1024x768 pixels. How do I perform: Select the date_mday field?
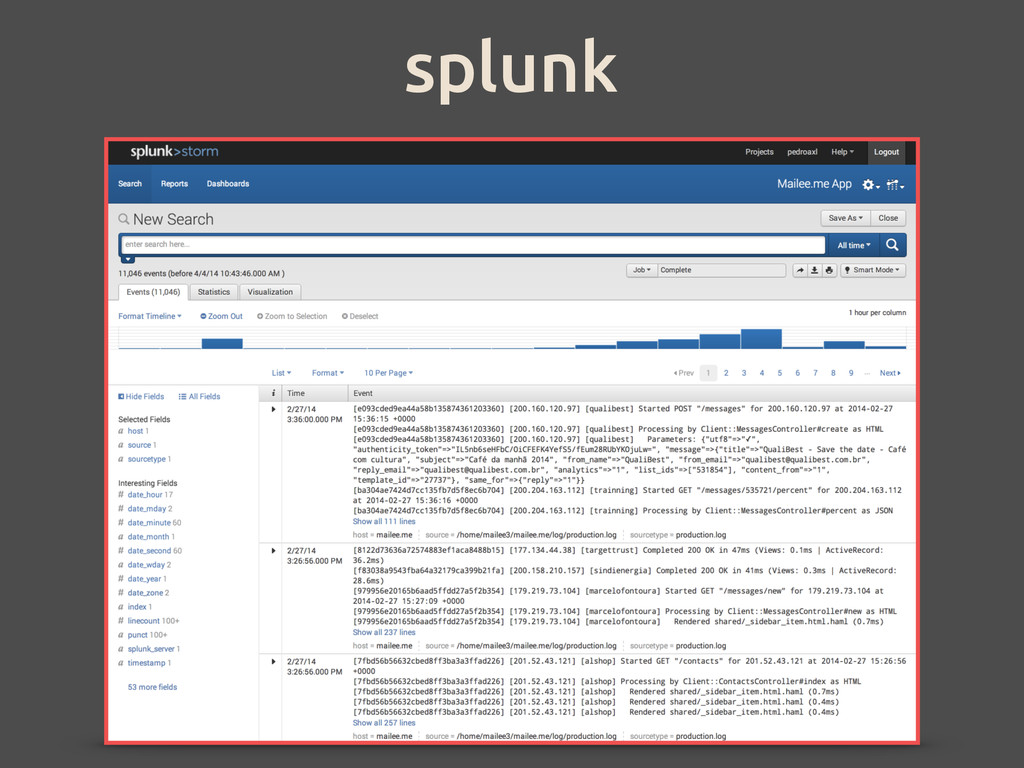(x=147, y=509)
